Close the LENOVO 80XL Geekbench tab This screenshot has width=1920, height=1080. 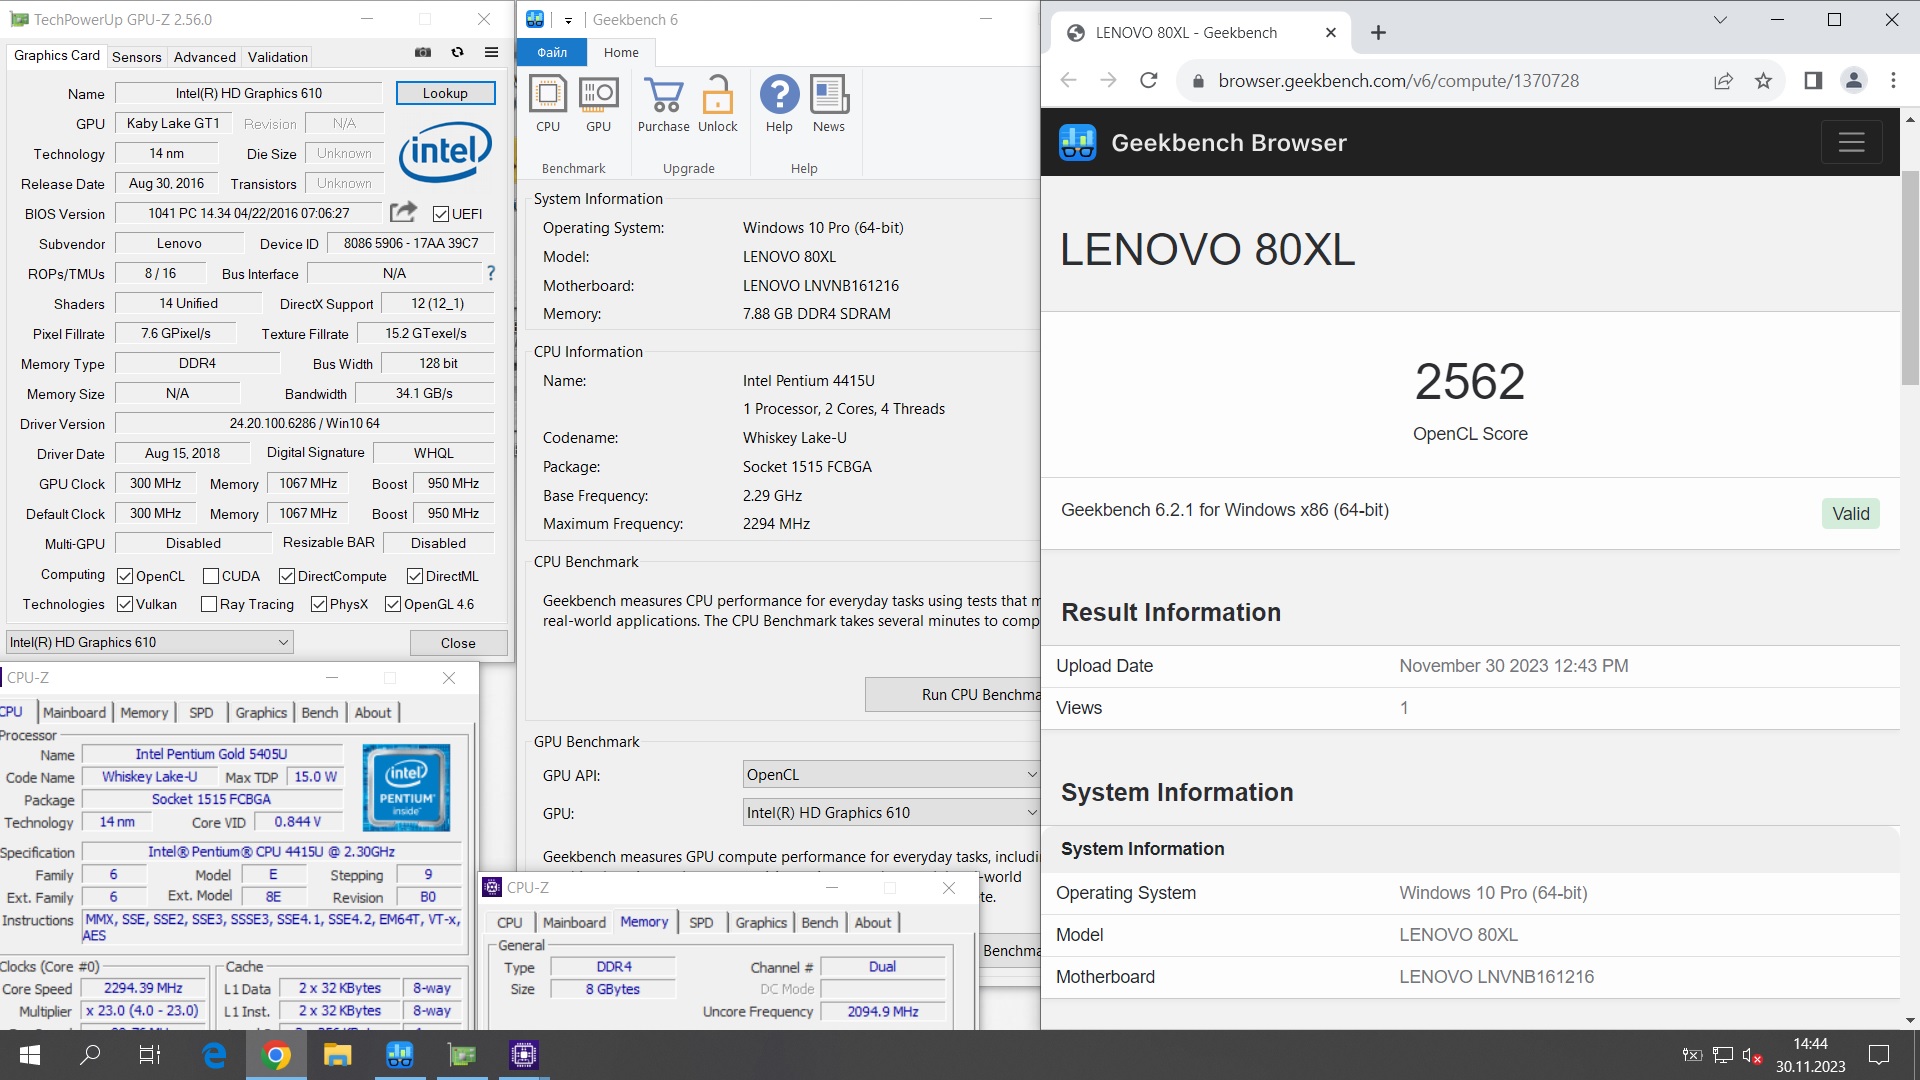(1330, 33)
